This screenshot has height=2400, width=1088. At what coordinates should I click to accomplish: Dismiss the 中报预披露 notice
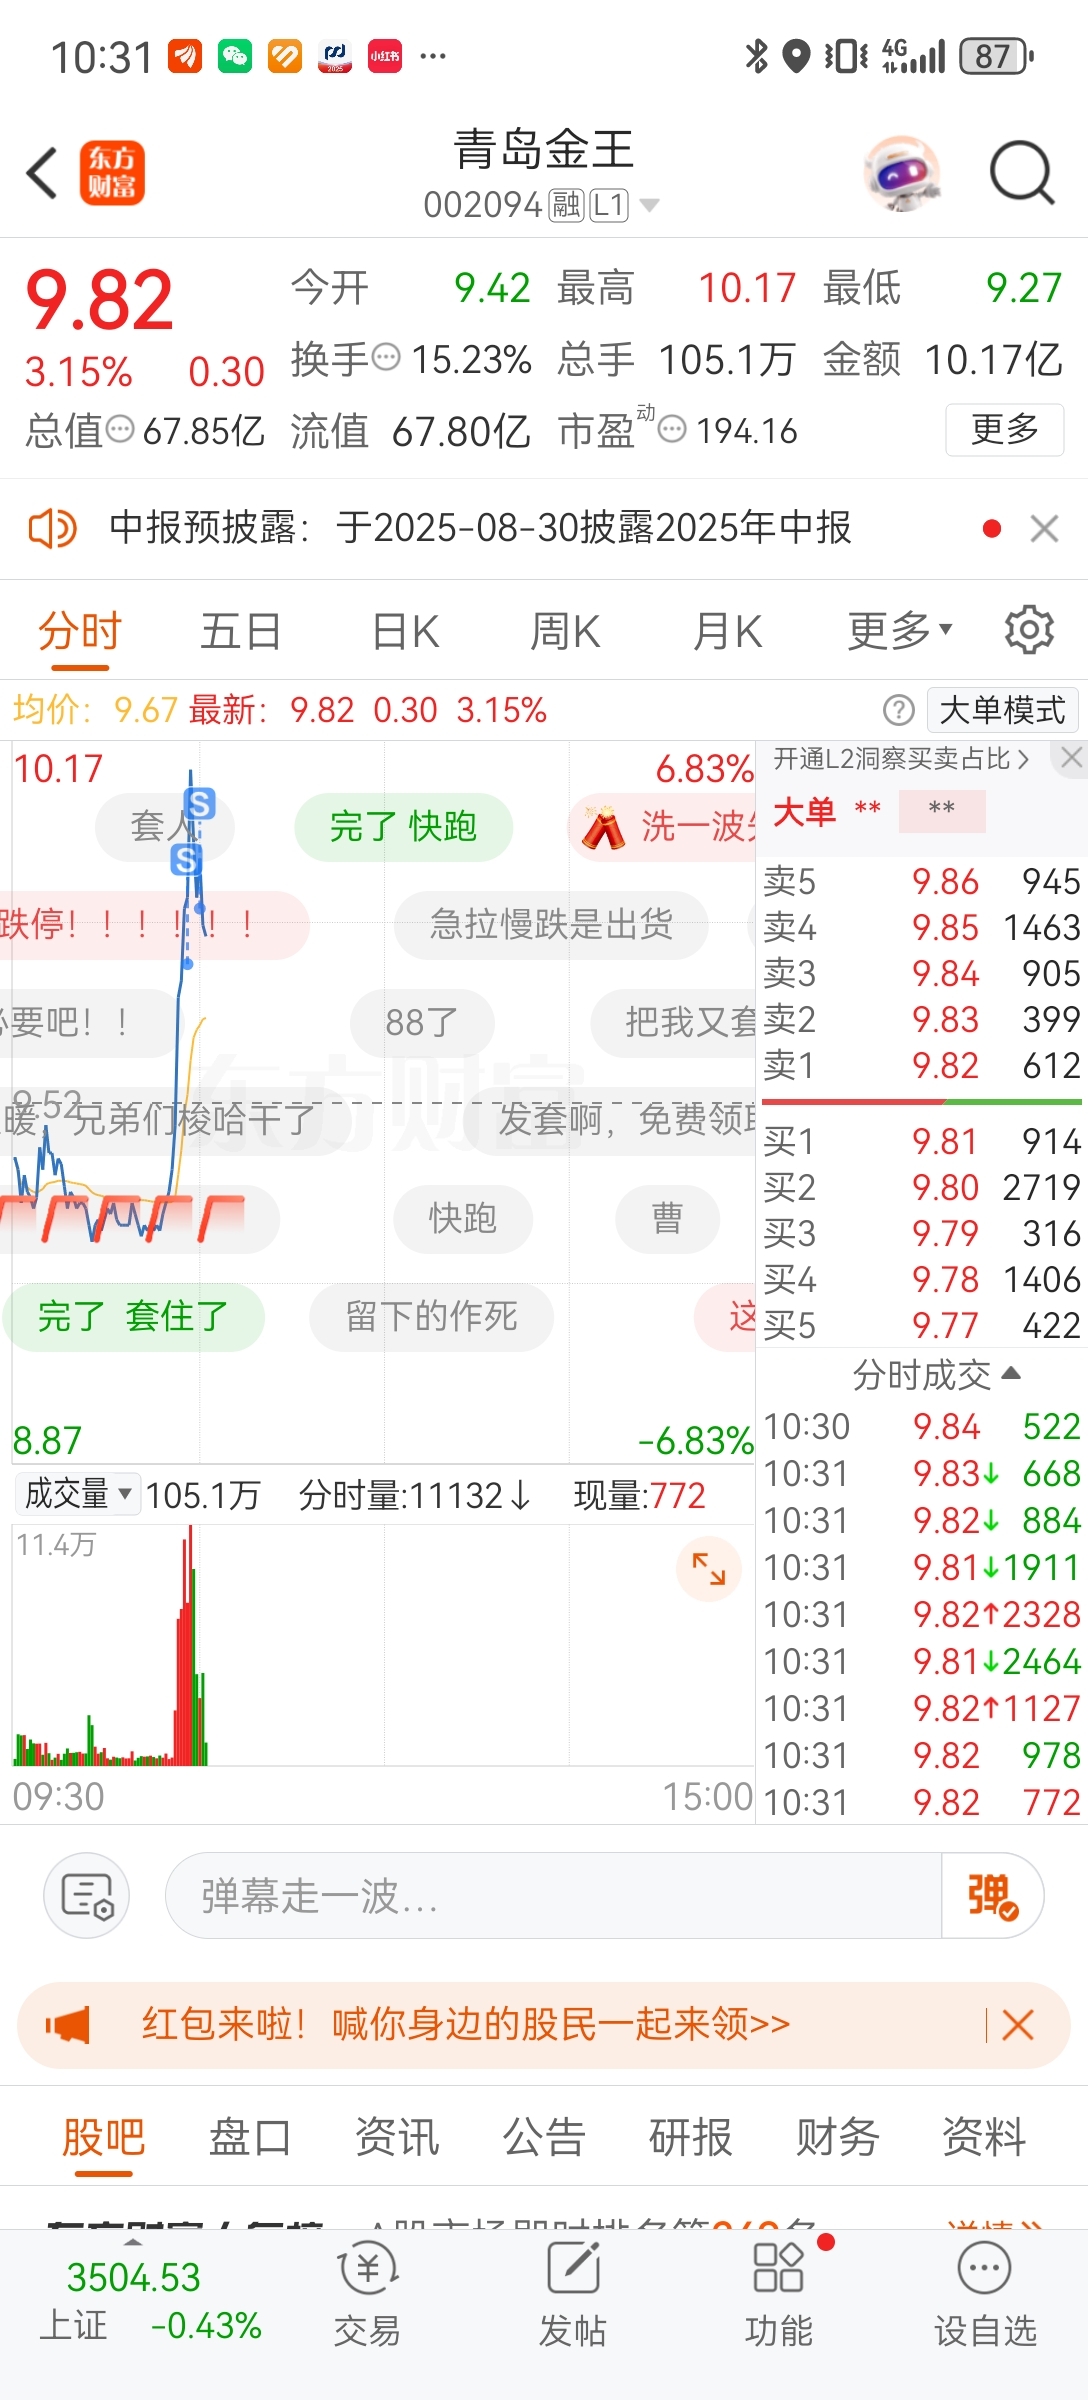pyautogui.click(x=1044, y=528)
